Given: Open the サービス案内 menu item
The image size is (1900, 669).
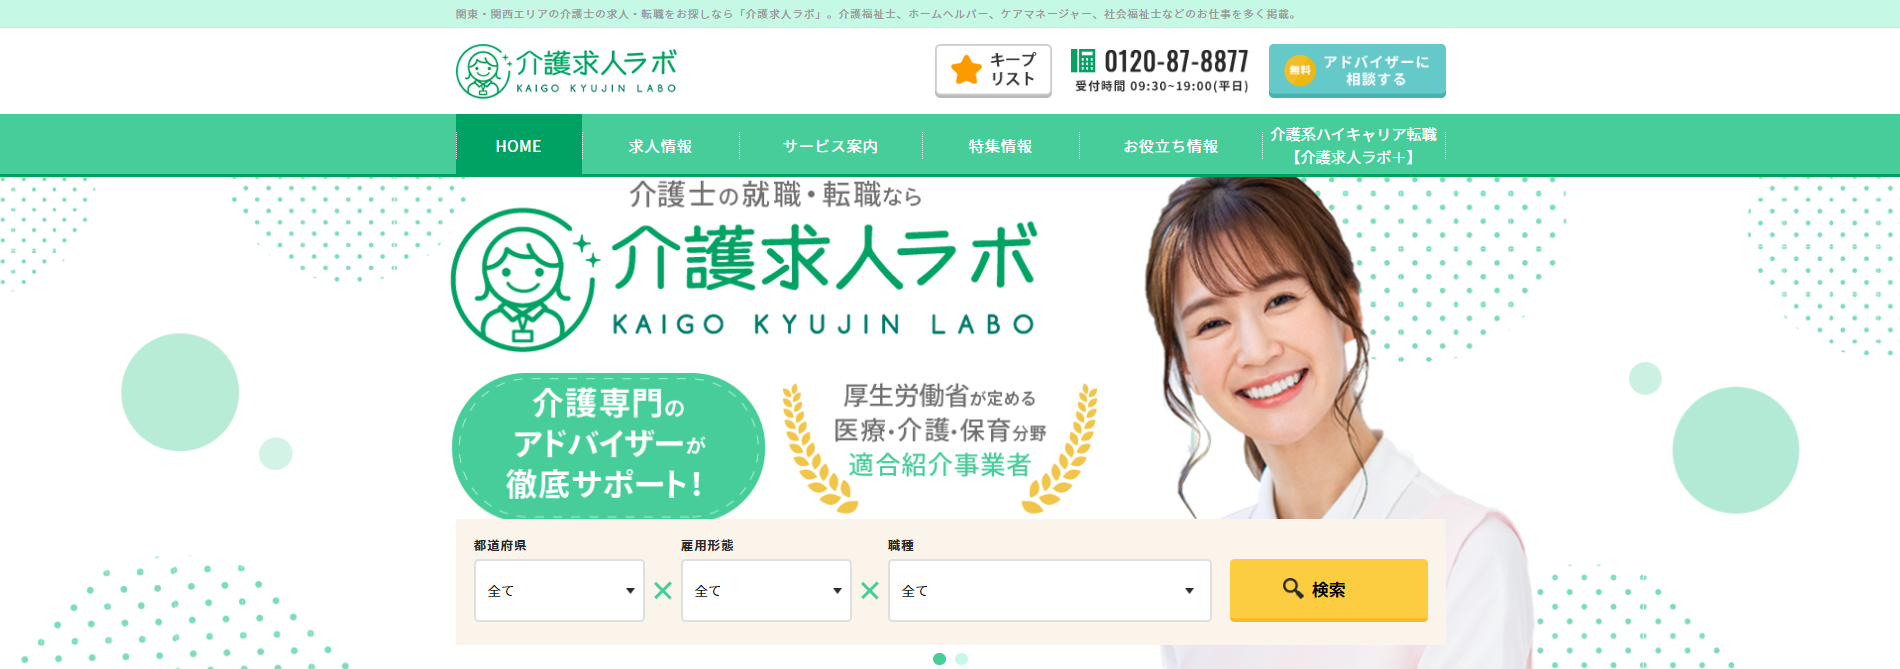Looking at the screenshot, I should (x=830, y=146).
